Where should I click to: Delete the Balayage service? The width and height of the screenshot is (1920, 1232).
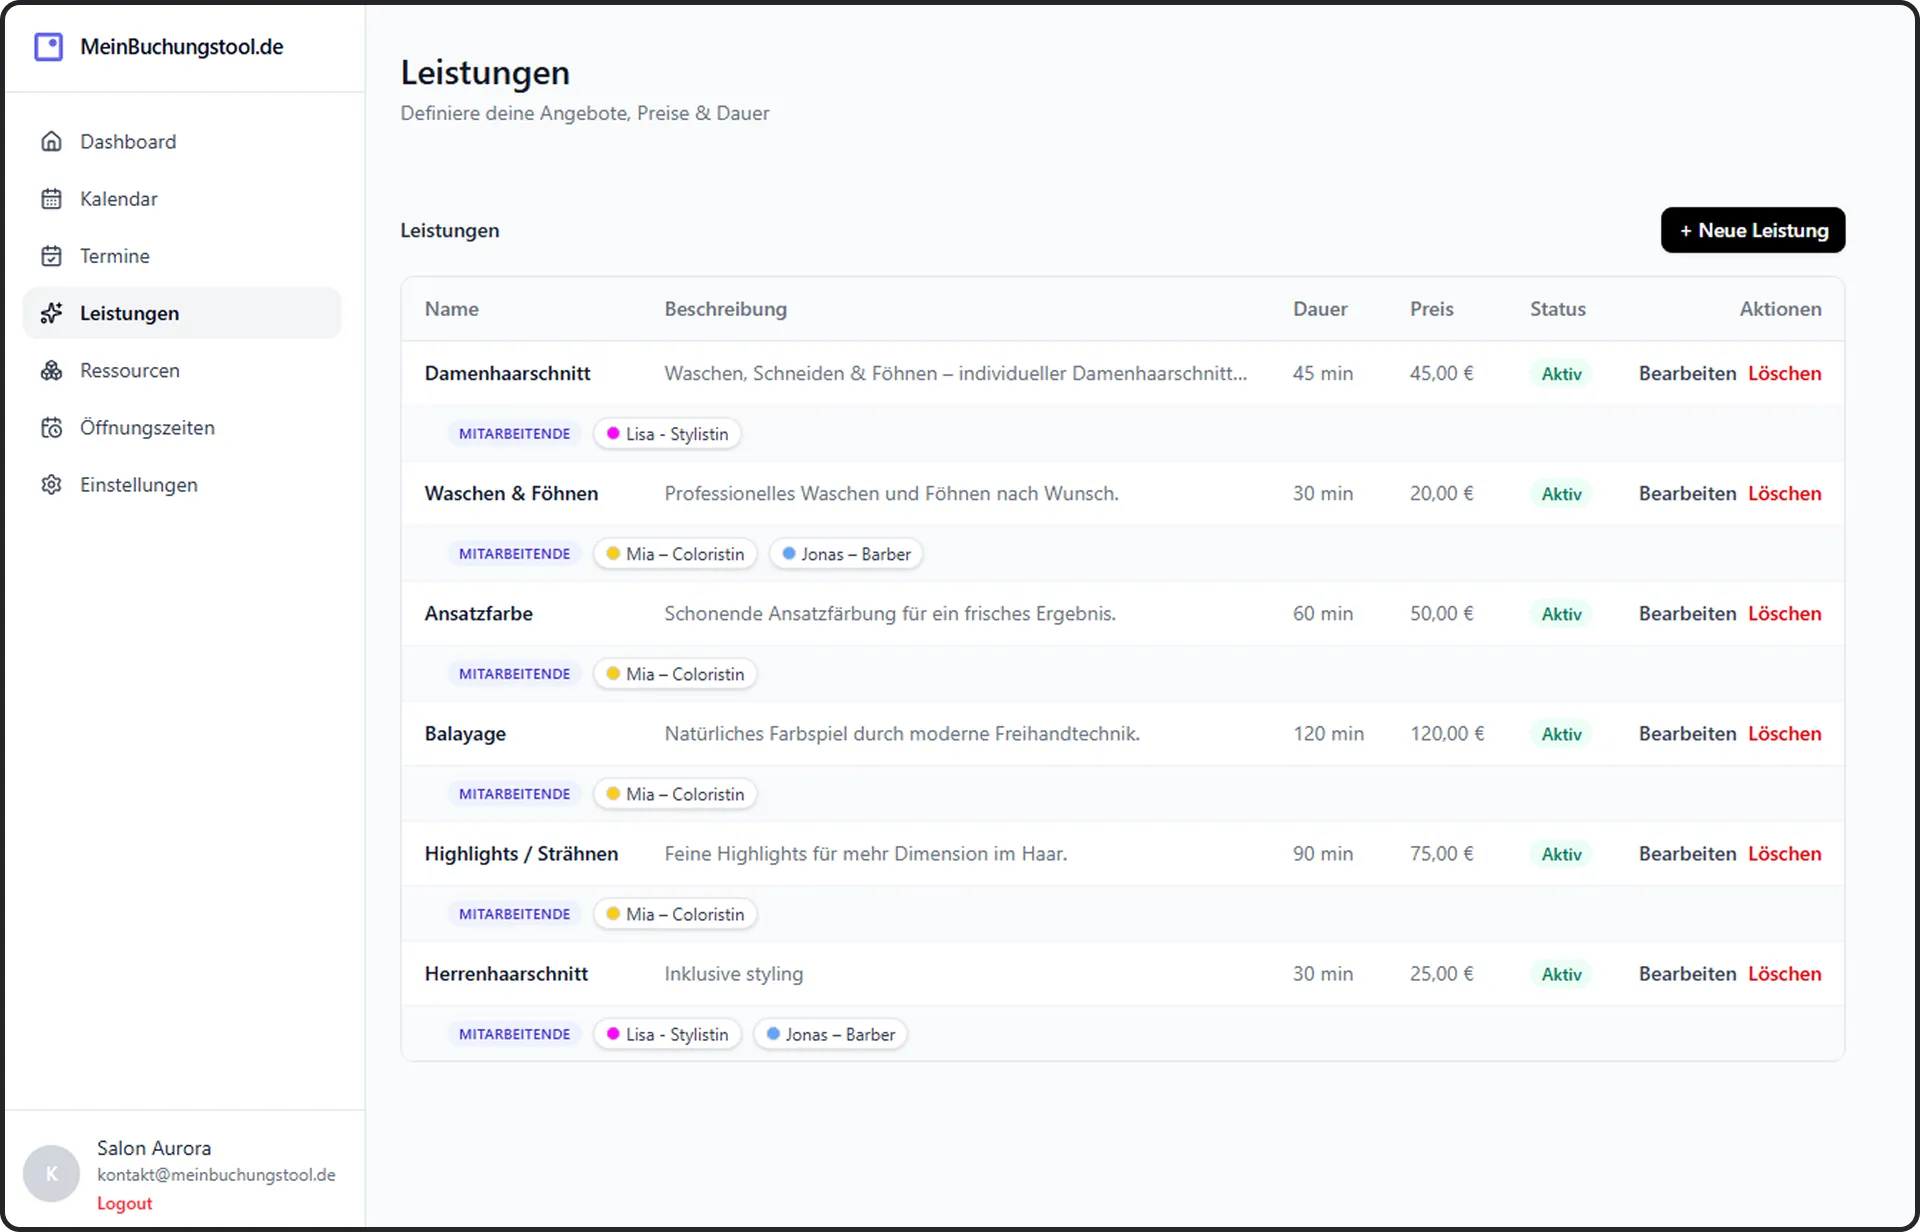[x=1784, y=734]
